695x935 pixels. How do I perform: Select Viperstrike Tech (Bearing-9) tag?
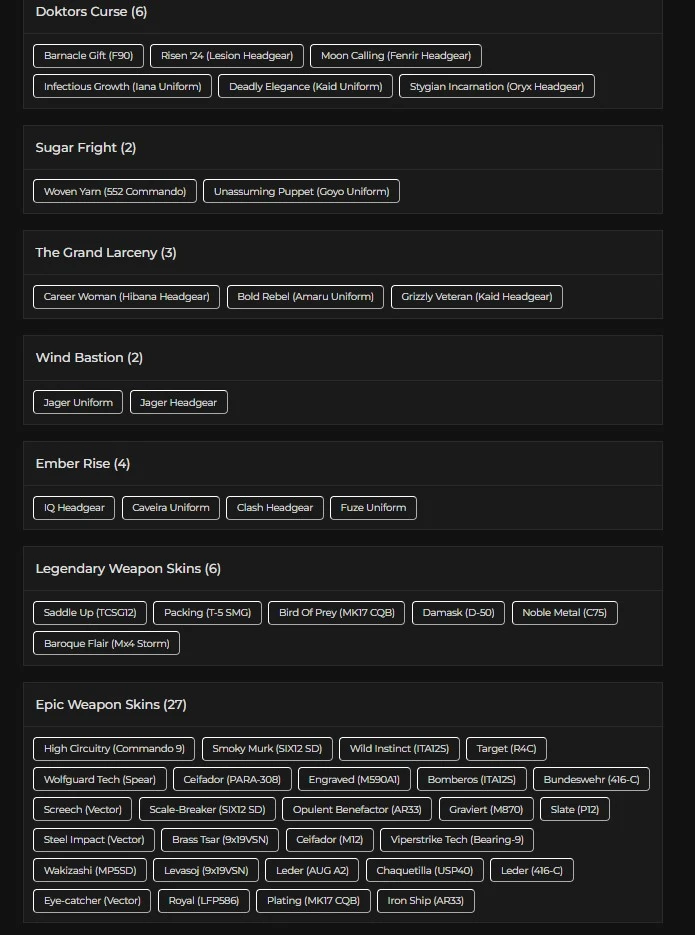pos(456,840)
